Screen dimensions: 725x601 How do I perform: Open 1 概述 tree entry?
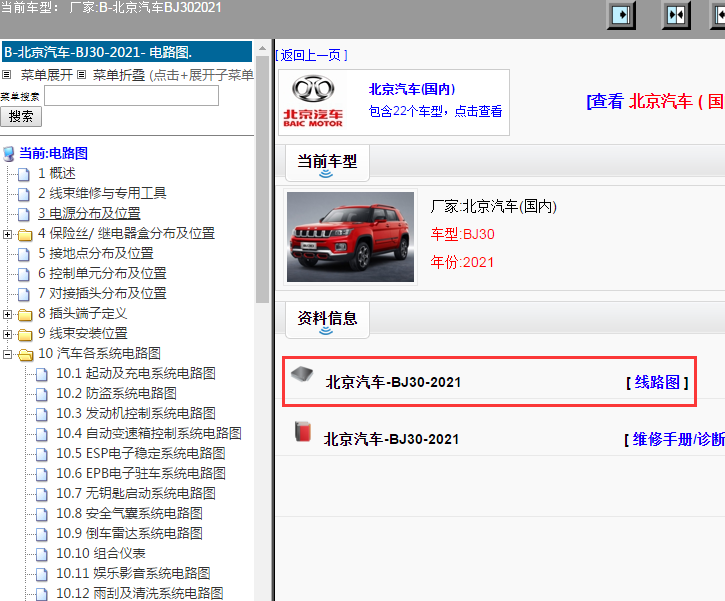coord(56,173)
